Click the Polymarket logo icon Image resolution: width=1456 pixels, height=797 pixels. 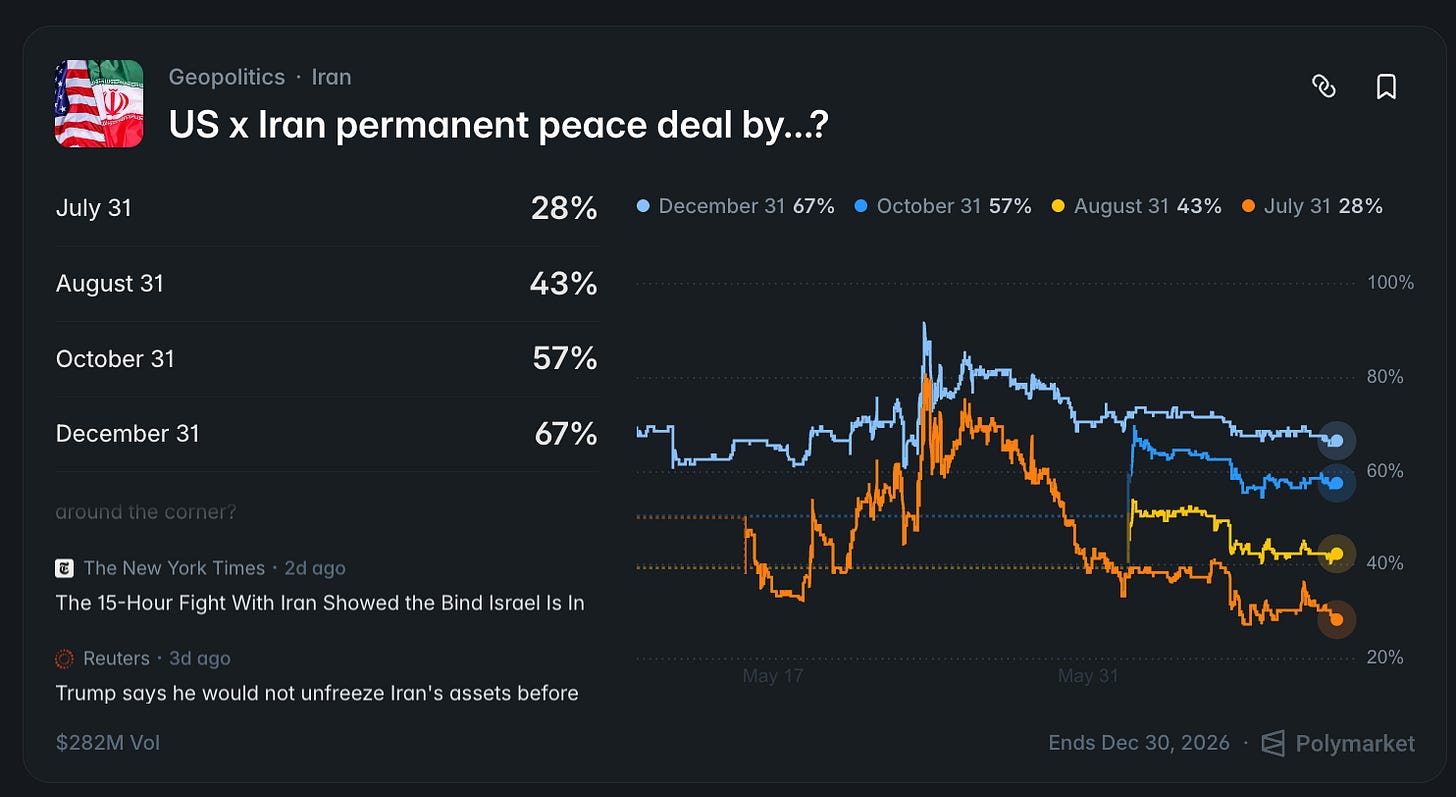click(1273, 743)
